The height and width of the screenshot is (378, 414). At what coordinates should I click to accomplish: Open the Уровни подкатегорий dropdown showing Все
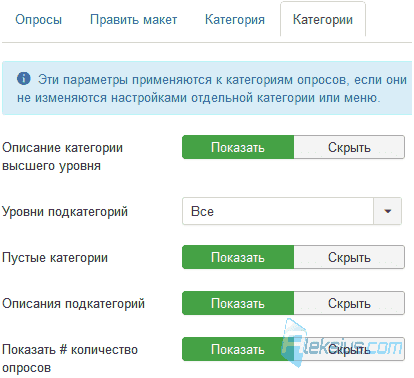point(292,211)
